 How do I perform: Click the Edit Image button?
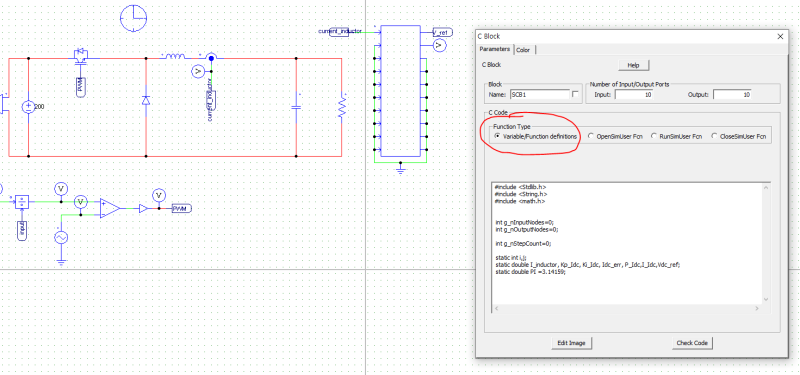571,343
